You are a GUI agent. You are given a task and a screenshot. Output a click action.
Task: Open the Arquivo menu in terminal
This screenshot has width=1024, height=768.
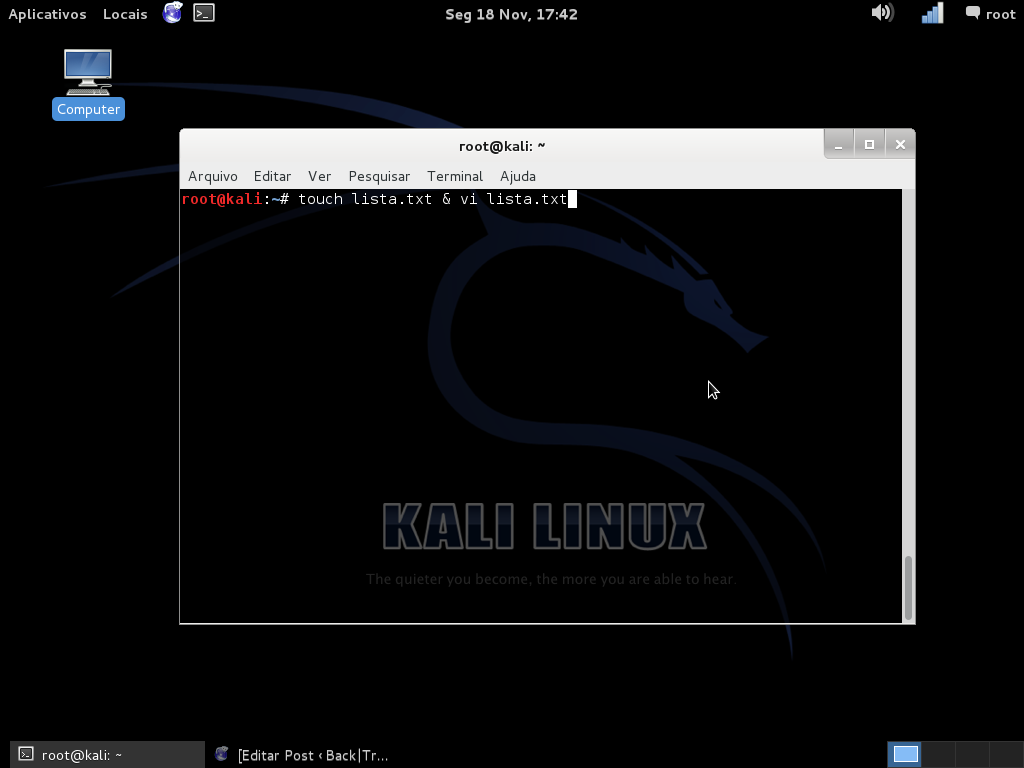click(x=213, y=176)
